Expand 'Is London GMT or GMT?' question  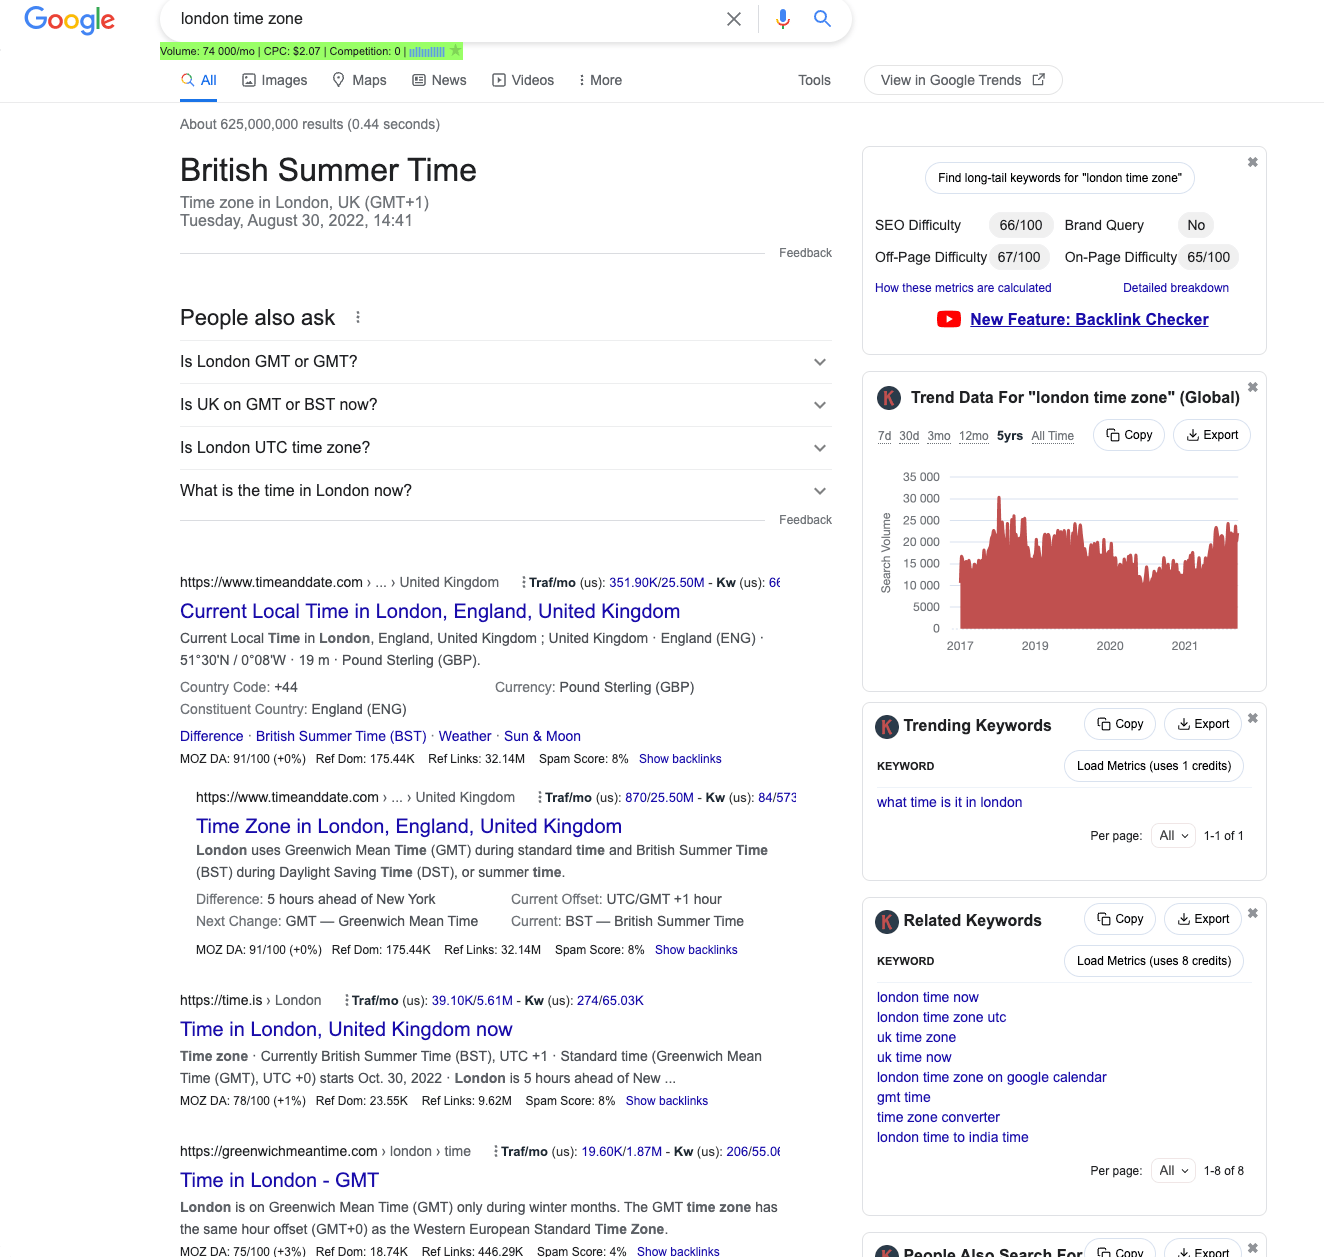(505, 362)
